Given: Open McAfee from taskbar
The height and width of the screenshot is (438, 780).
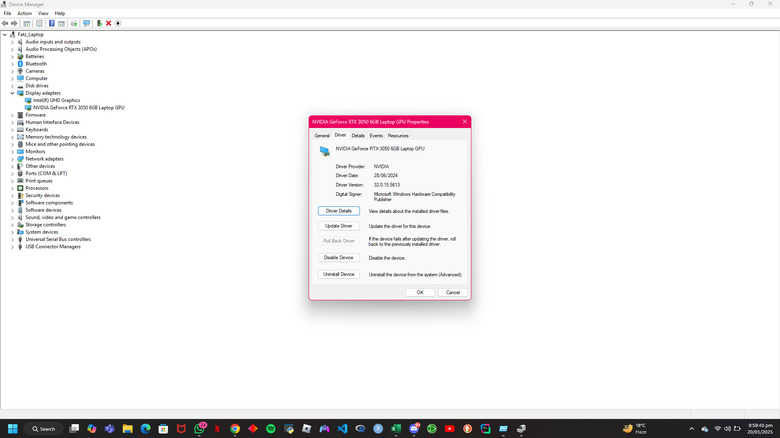Looking at the screenshot, I should point(181,429).
